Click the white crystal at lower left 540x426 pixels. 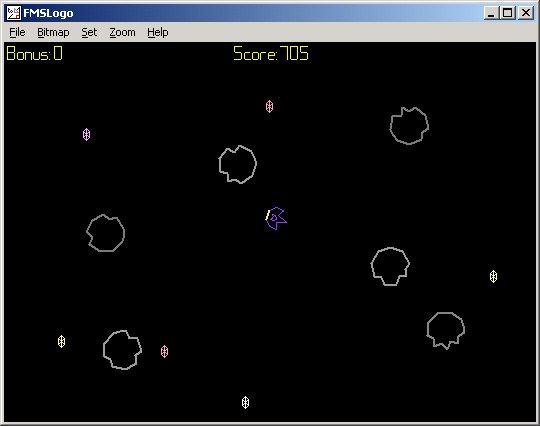pyautogui.click(x=61, y=342)
